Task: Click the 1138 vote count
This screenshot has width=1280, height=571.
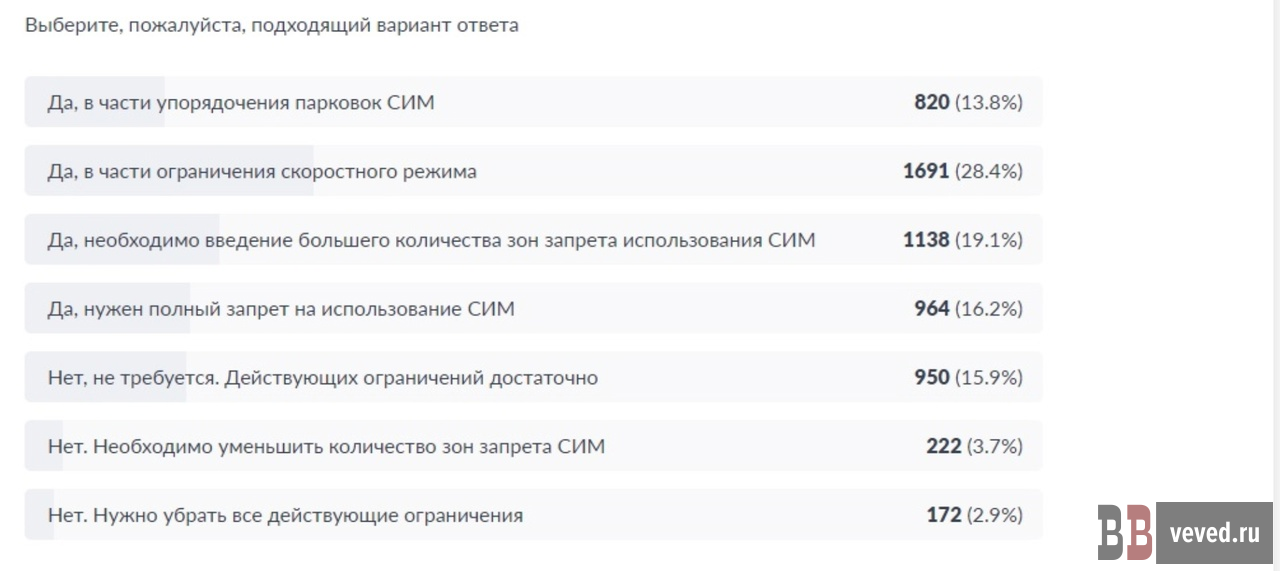Action: (925, 240)
